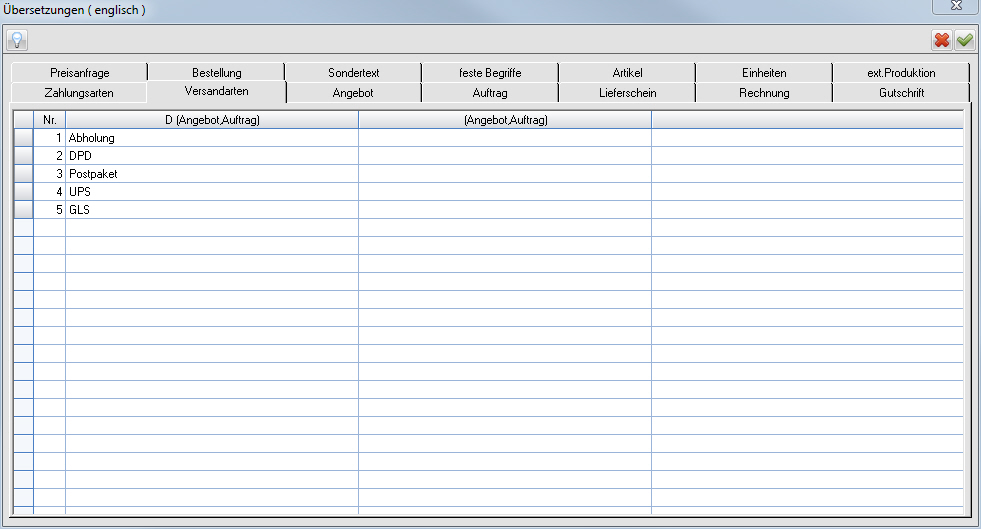The image size is (981, 529).
Task: Close the Übersetzungen window
Action: 956,6
